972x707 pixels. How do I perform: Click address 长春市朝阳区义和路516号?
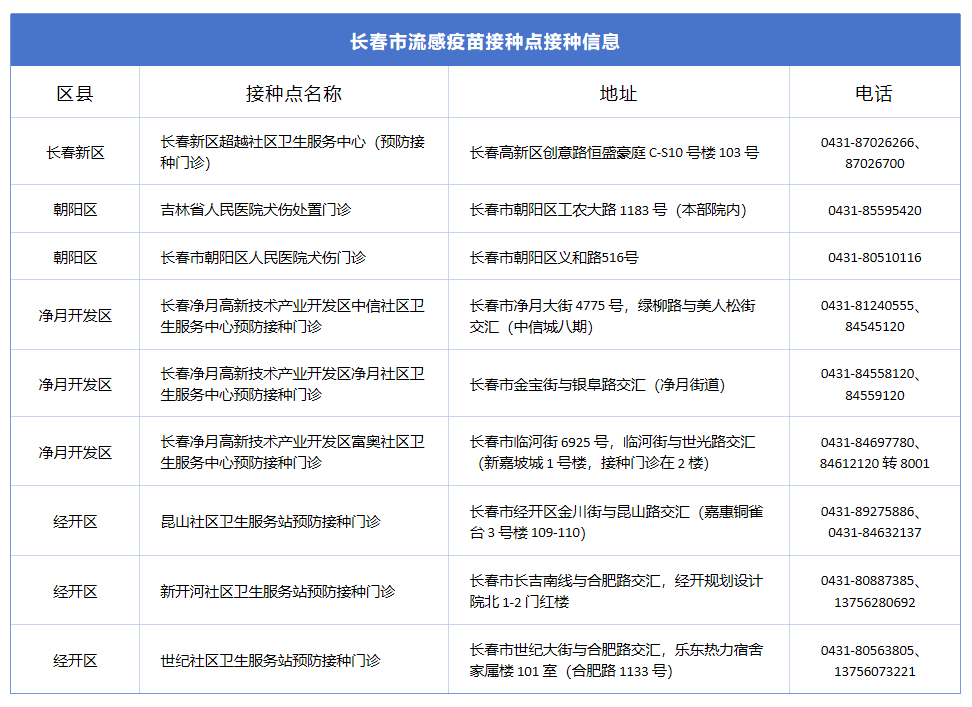[x=554, y=257]
